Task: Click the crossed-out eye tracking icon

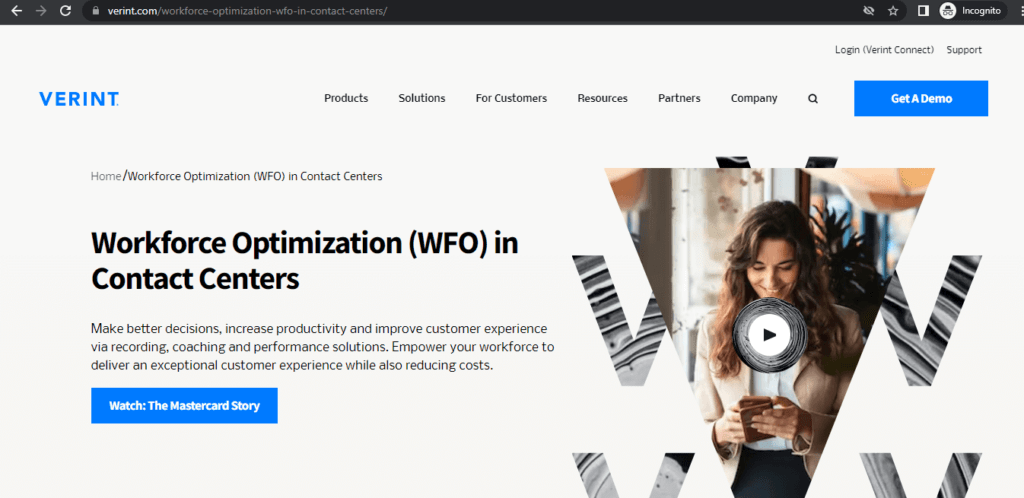Action: pyautogui.click(x=868, y=11)
